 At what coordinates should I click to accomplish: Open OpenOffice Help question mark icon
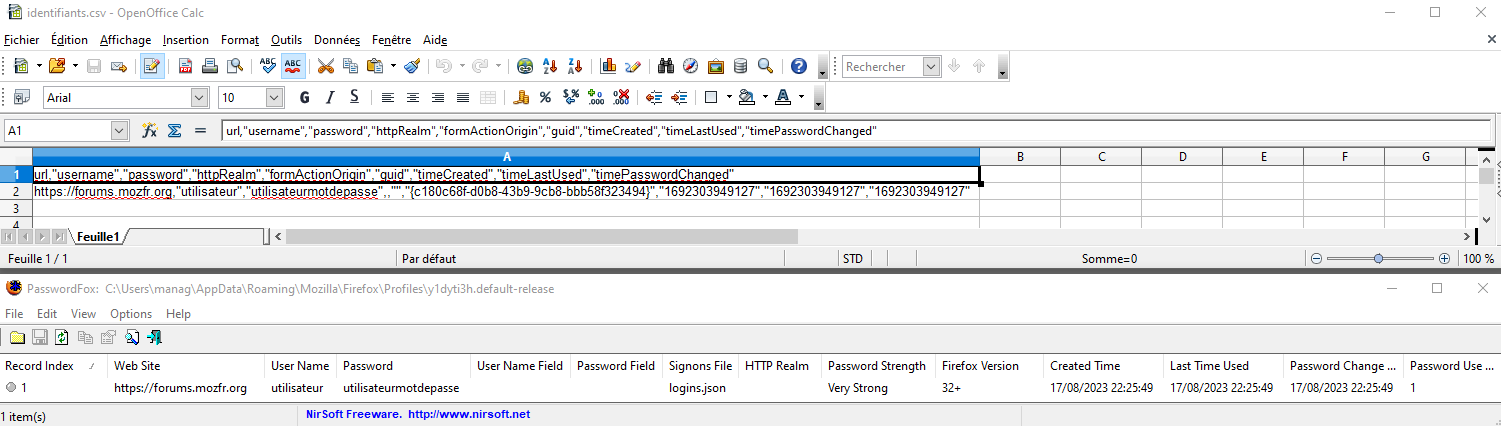798,66
